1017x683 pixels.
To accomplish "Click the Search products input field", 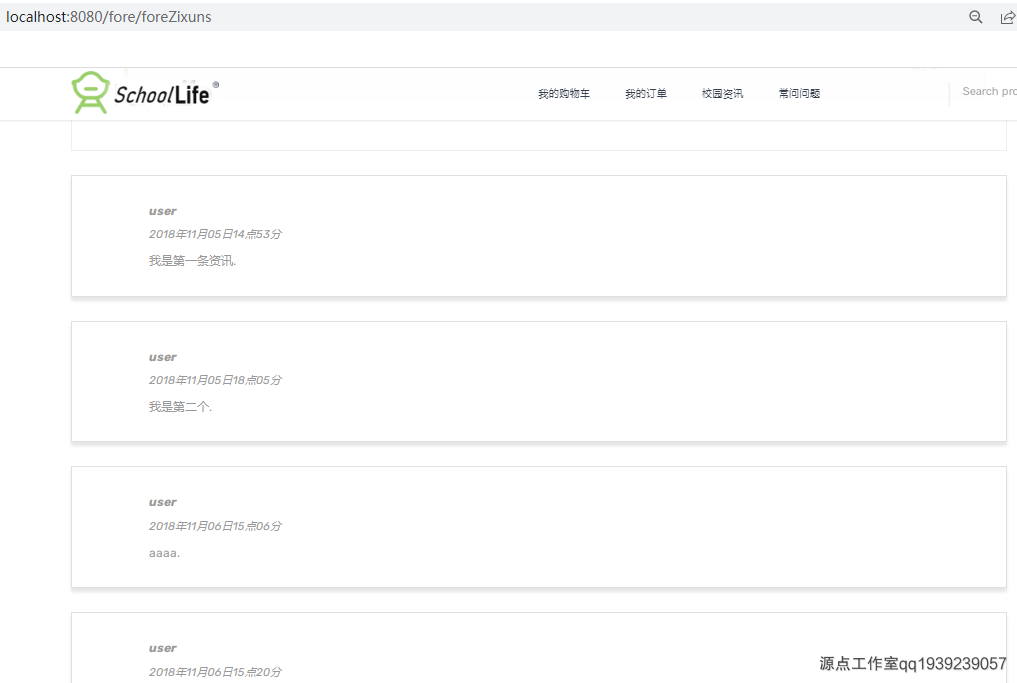I will [x=988, y=91].
